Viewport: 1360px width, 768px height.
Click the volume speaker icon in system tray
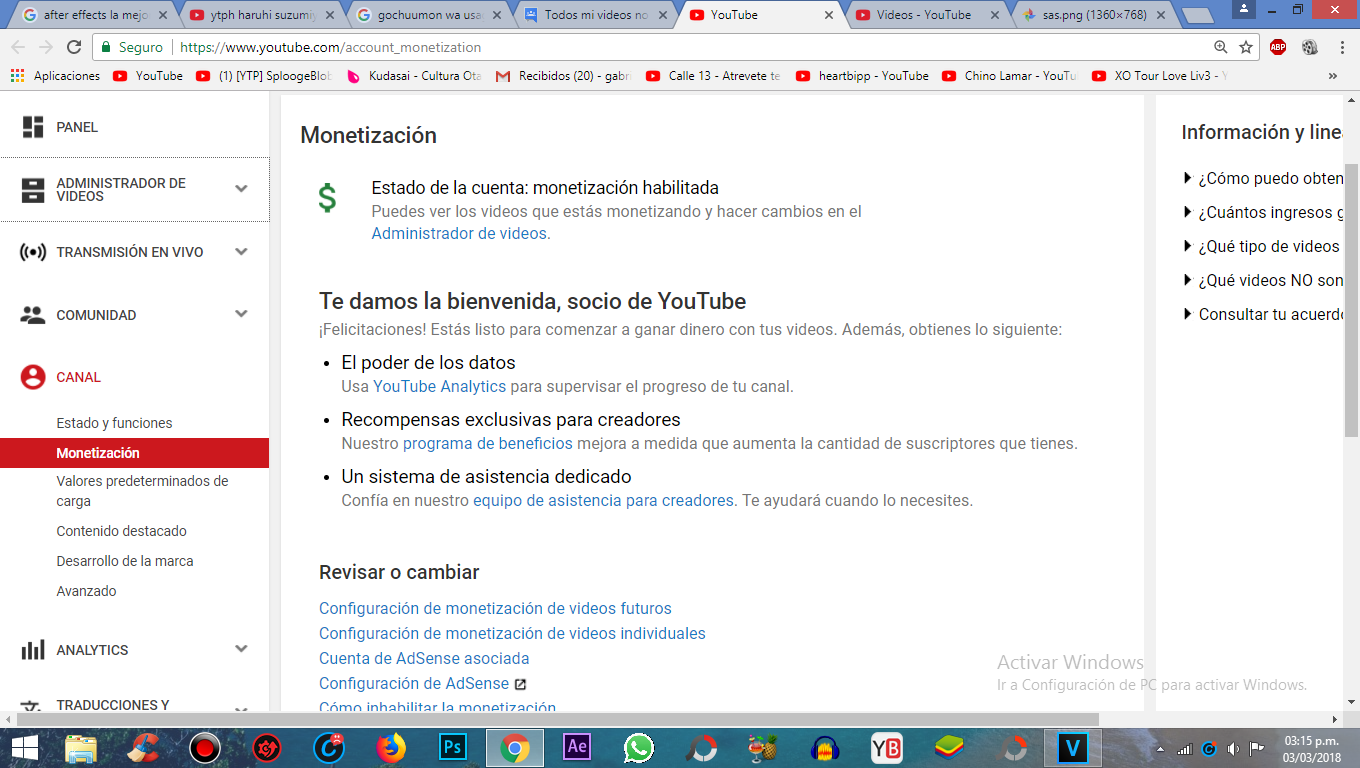pyautogui.click(x=1232, y=749)
